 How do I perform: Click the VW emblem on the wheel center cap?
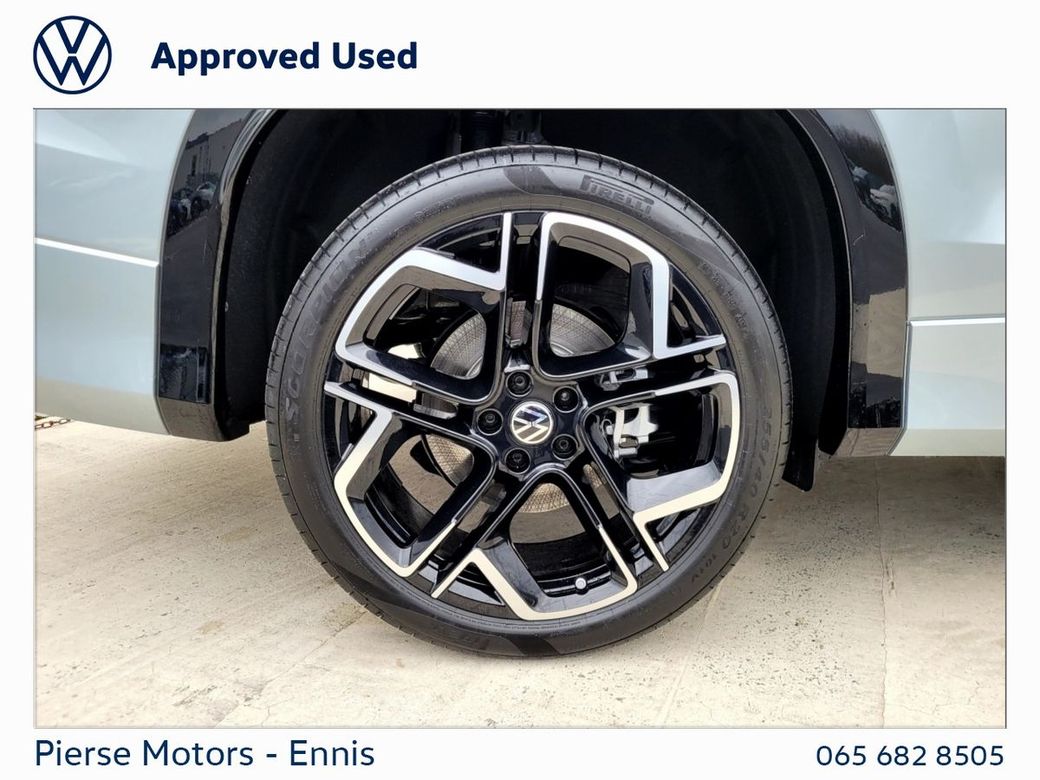pos(531,422)
